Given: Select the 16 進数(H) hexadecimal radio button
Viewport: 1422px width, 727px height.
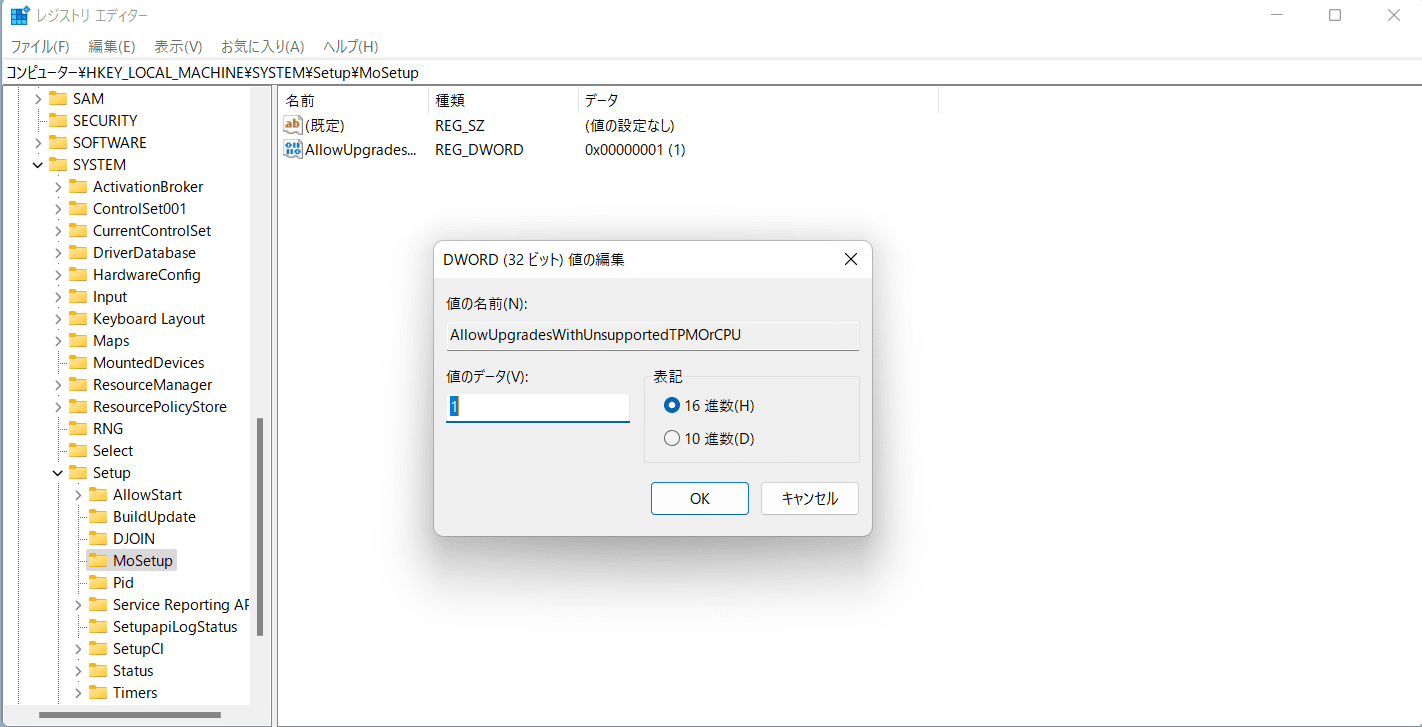Looking at the screenshot, I should tap(672, 406).
